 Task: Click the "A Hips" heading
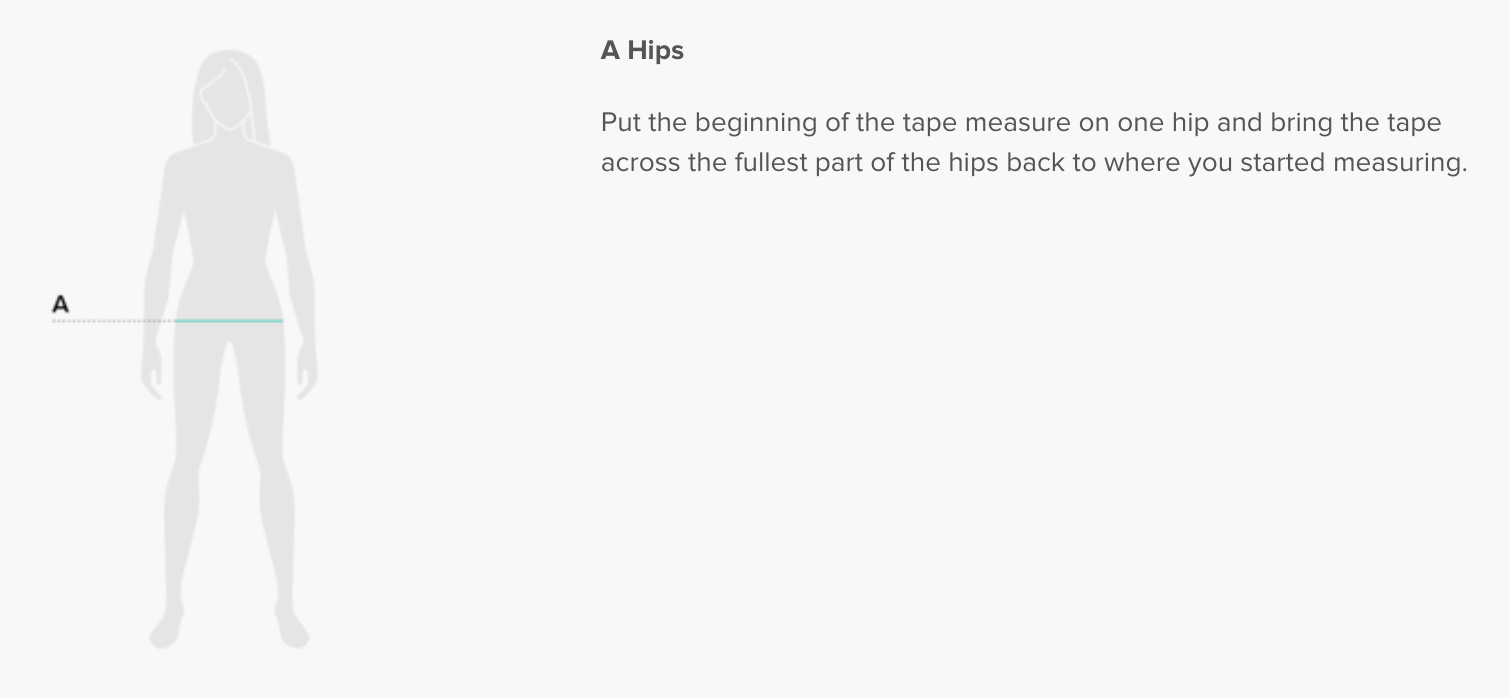pos(642,51)
